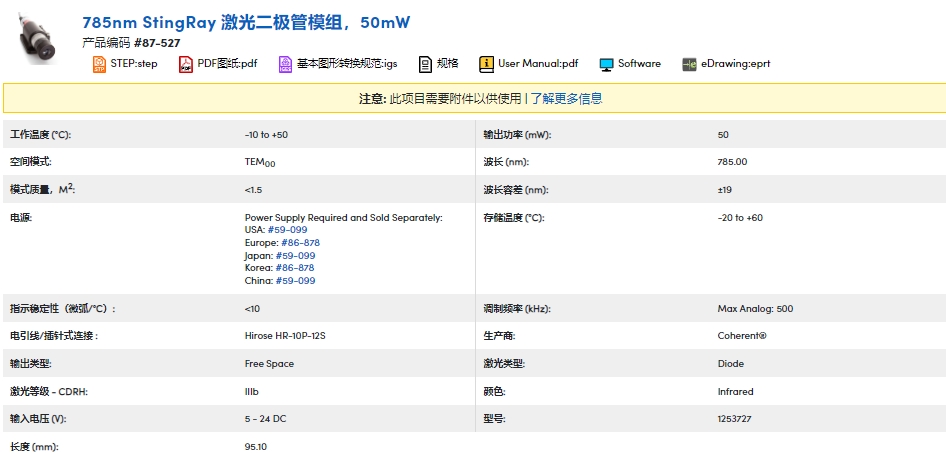Open the 785nm StingRay product title
Screen dimensions: 946x453
246,22
